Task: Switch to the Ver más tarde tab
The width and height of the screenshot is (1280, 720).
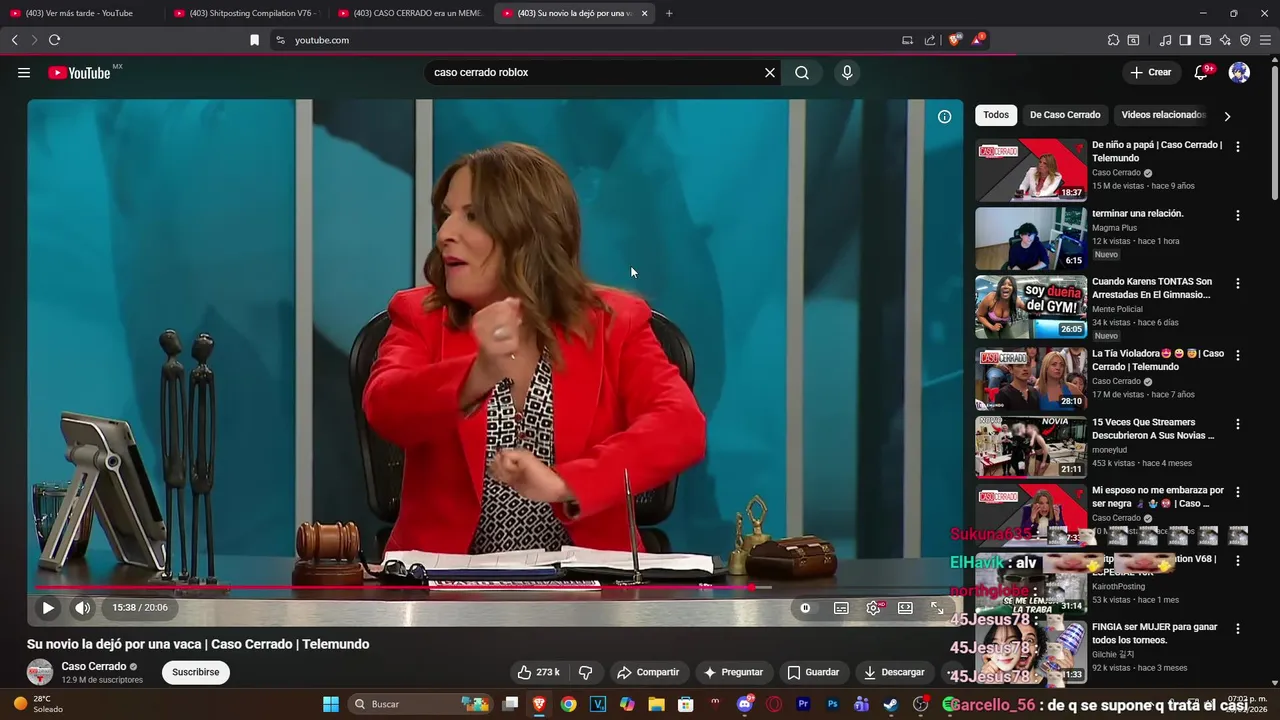Action: 79,13
